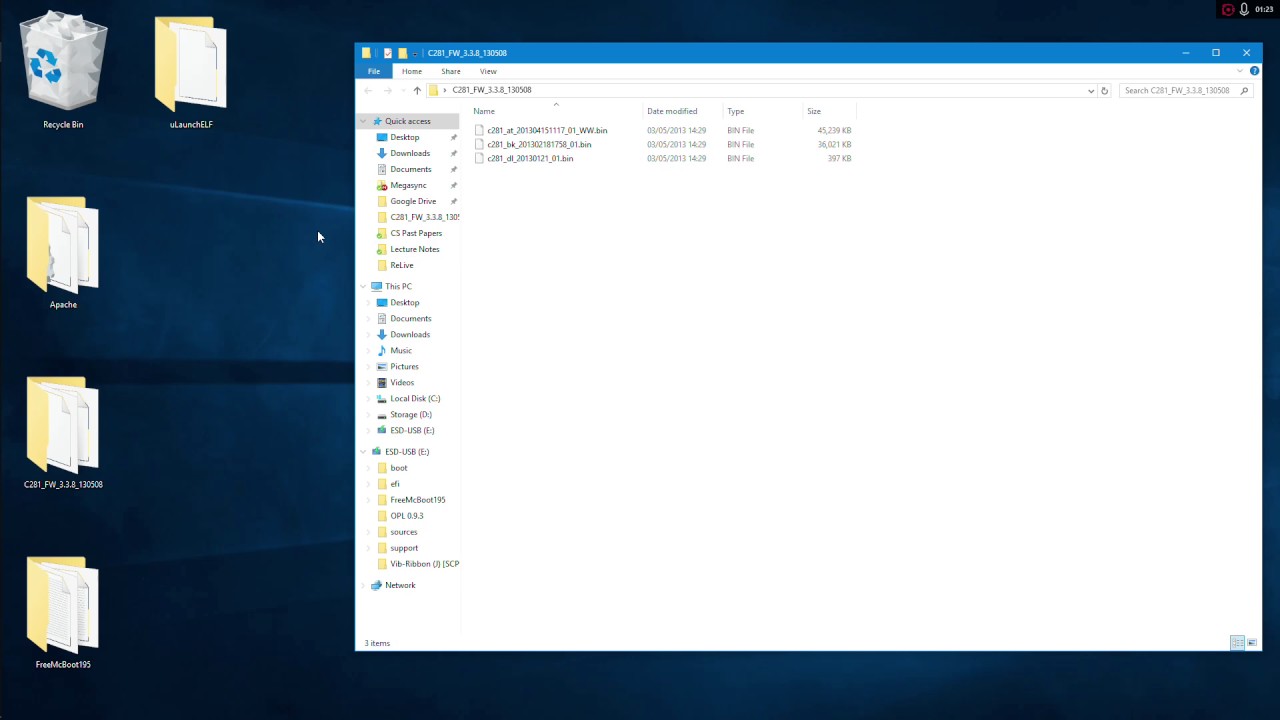Click the 01:23 recording timer

[x=1264, y=9]
